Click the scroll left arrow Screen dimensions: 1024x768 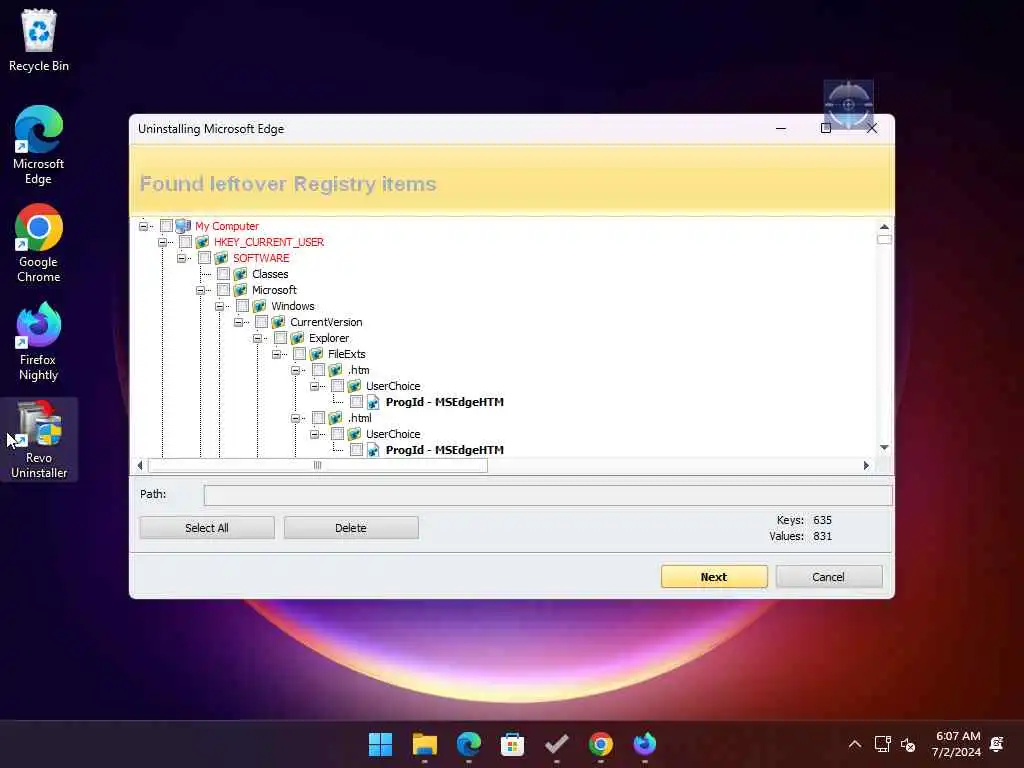[140, 465]
